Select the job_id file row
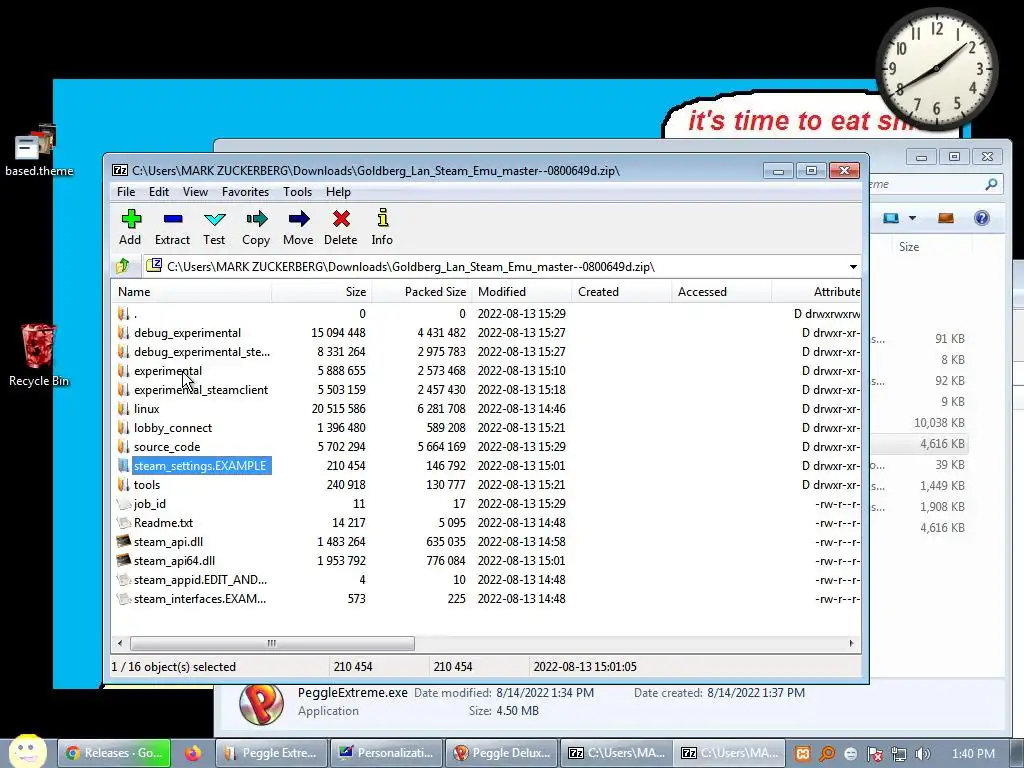The image size is (1024, 768). [487, 504]
